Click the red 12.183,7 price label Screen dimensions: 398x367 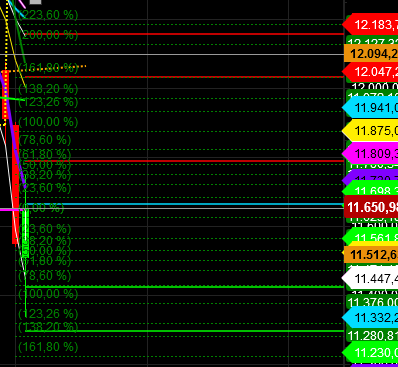[x=371, y=25]
